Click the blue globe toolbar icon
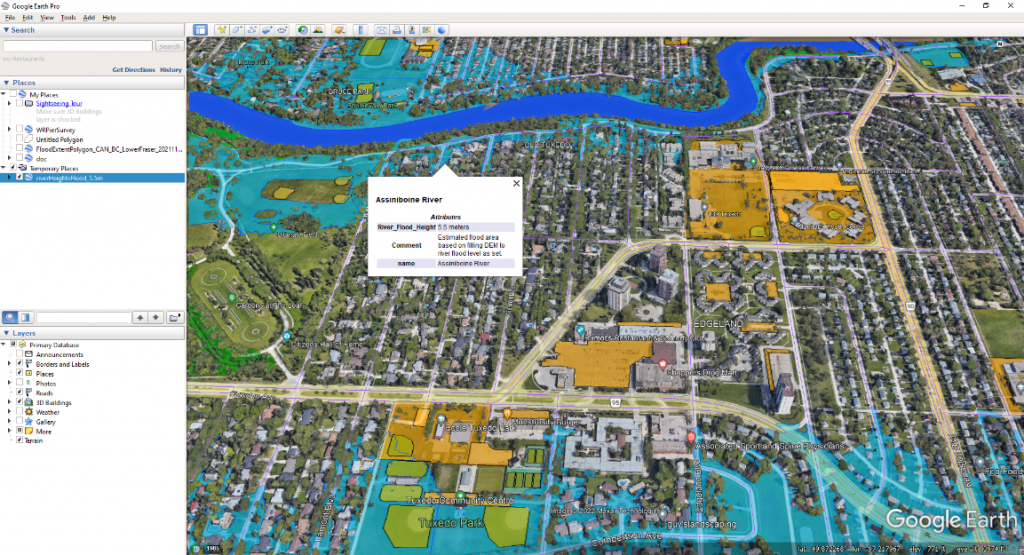This screenshot has width=1024, height=555. coord(442,30)
